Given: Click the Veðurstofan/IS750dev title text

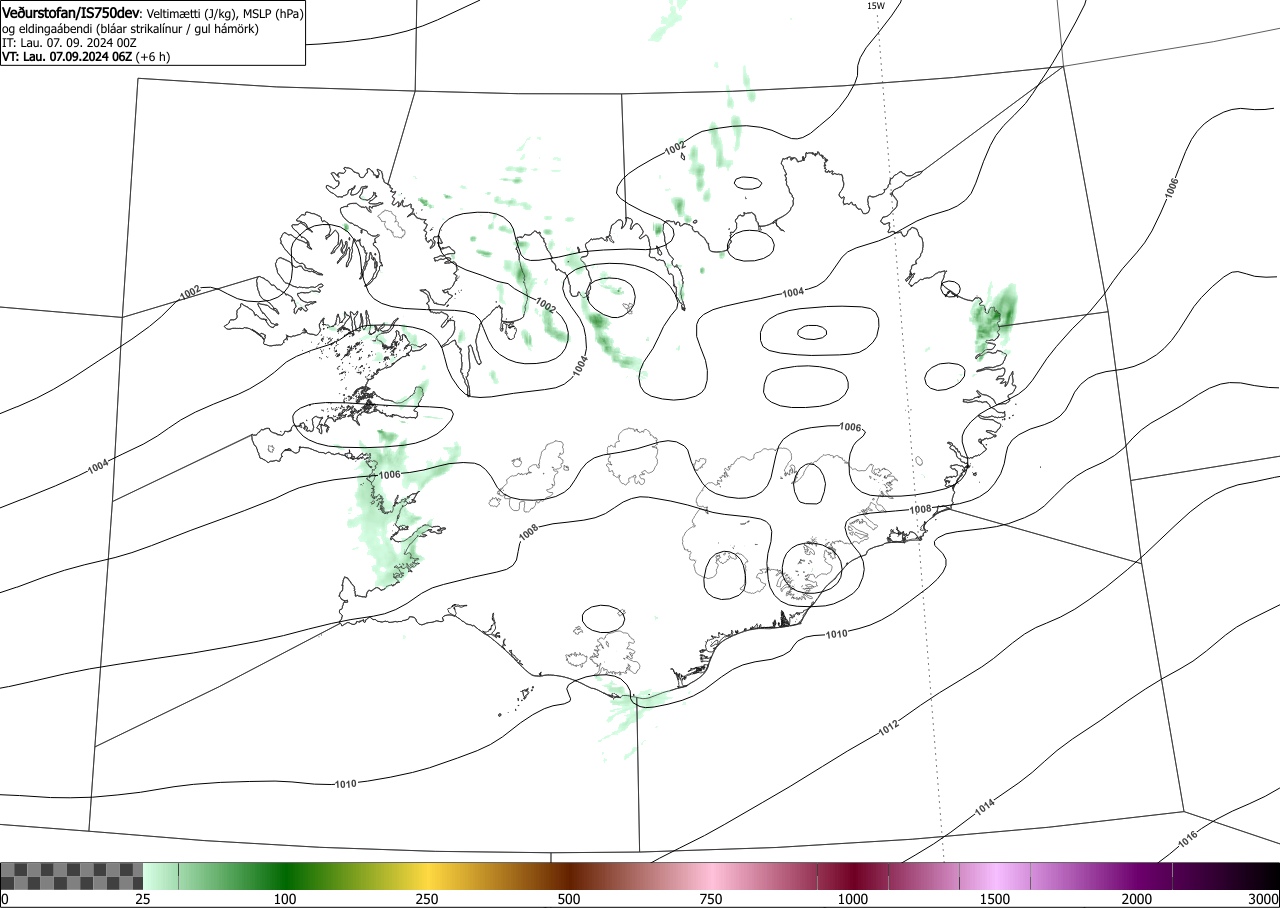Looking at the screenshot, I should [72, 13].
